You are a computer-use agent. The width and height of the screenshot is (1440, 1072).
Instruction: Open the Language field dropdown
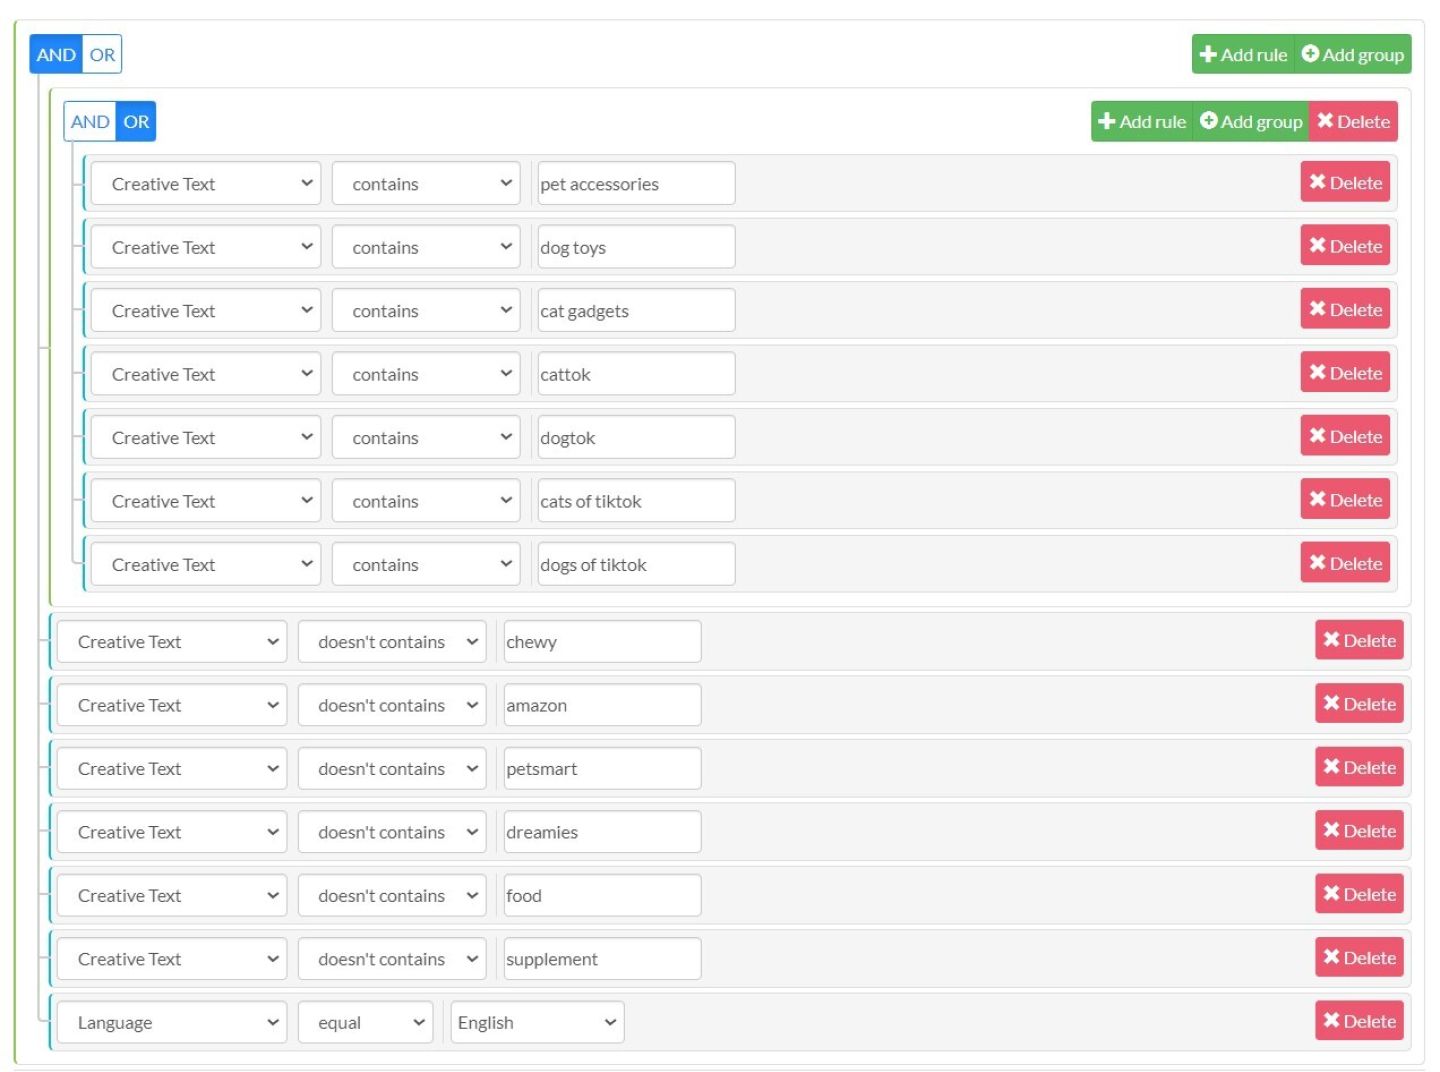[172, 1022]
